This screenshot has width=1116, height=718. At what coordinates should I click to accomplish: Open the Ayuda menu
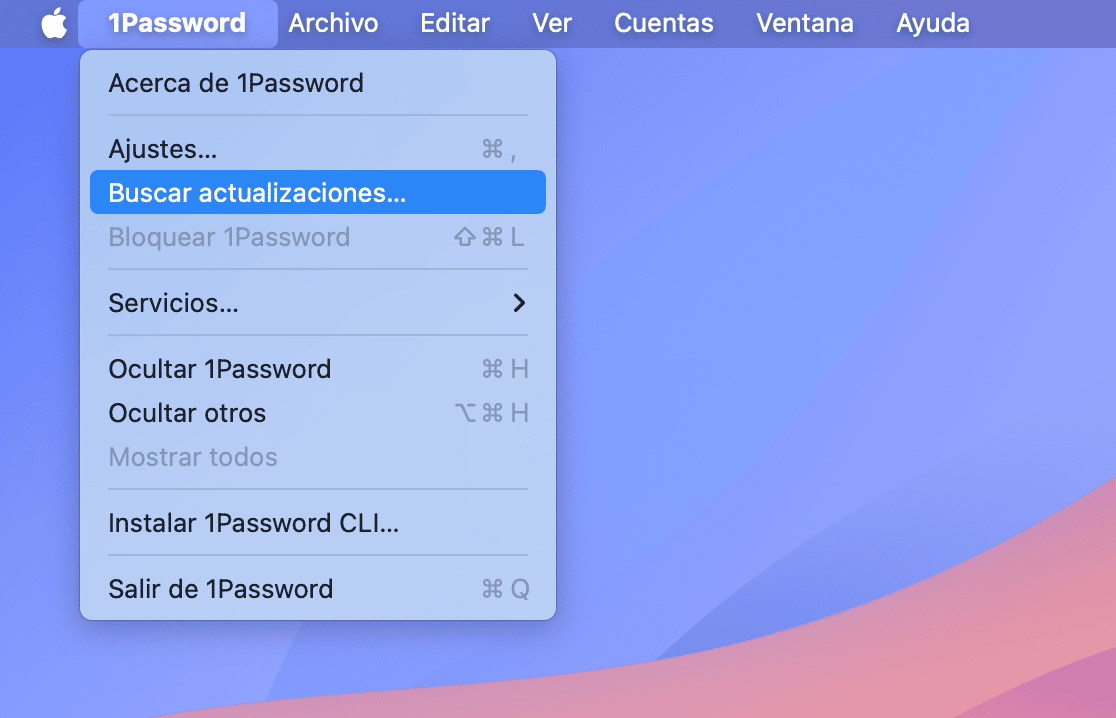coord(933,23)
